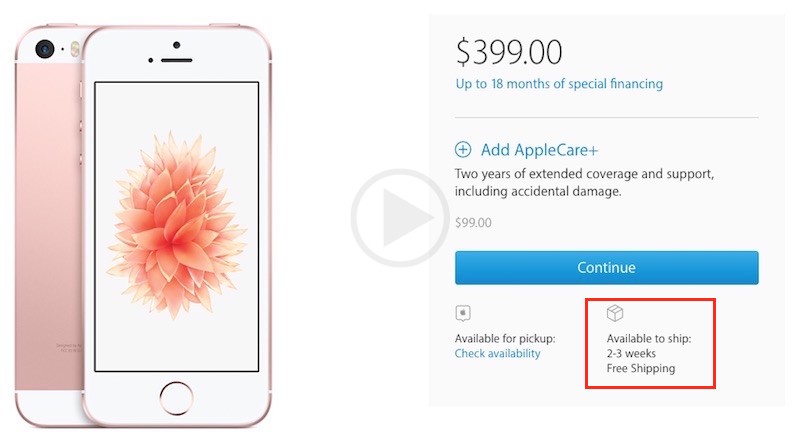Open the 18 months special financing link
The height and width of the screenshot is (436, 800).
coord(559,84)
